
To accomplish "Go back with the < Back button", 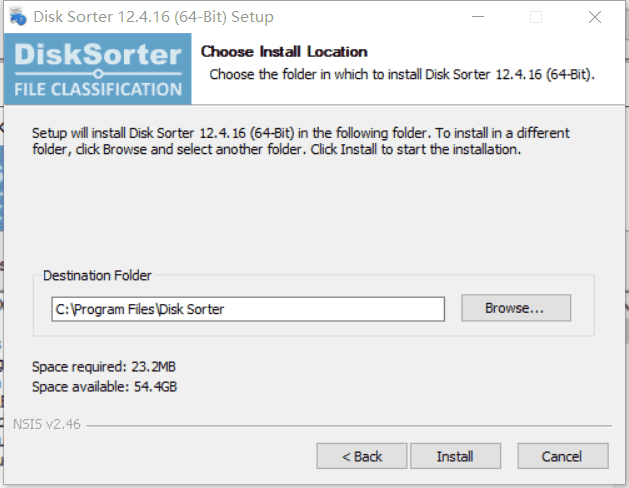I will tap(362, 456).
